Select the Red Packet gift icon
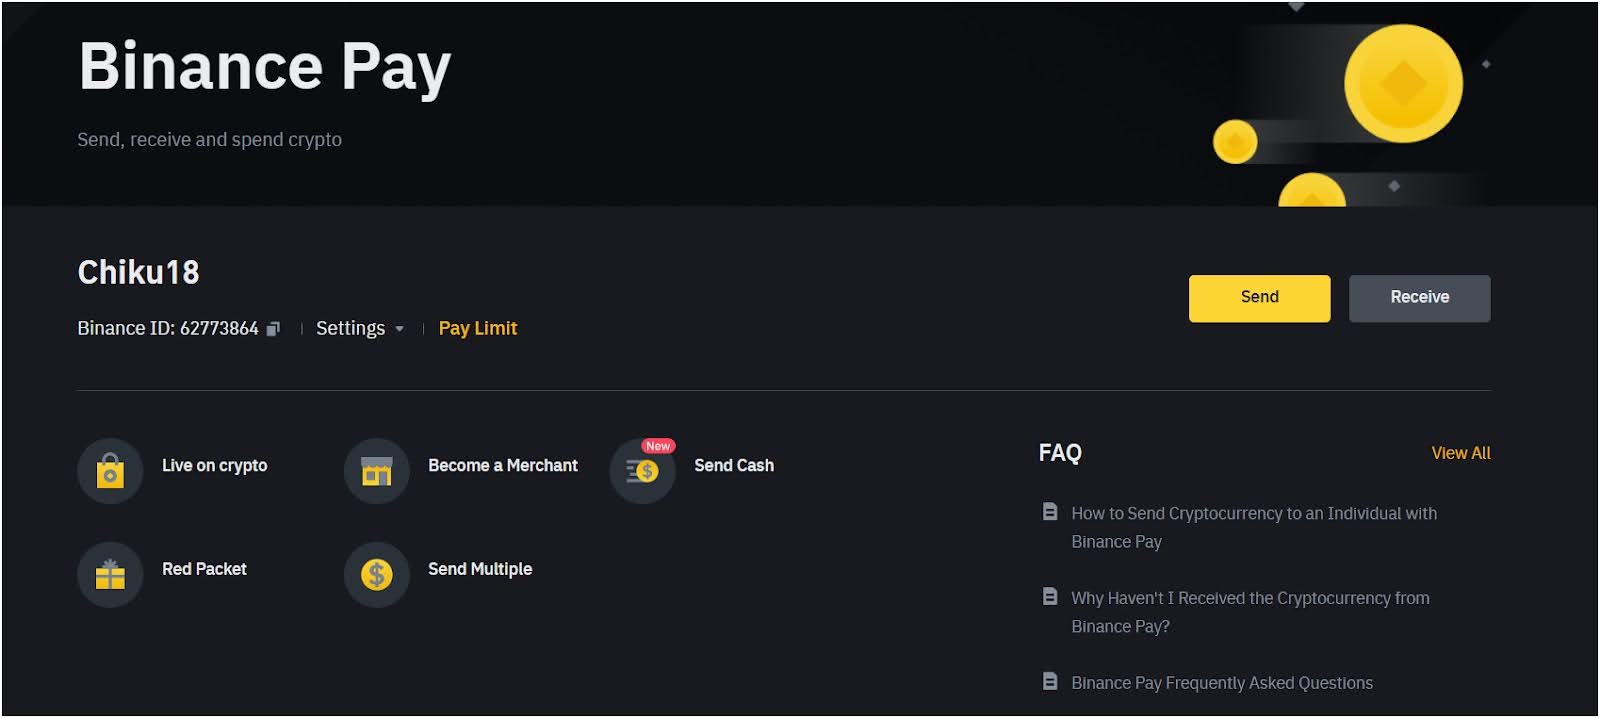The height and width of the screenshot is (718, 1600). tap(110, 575)
